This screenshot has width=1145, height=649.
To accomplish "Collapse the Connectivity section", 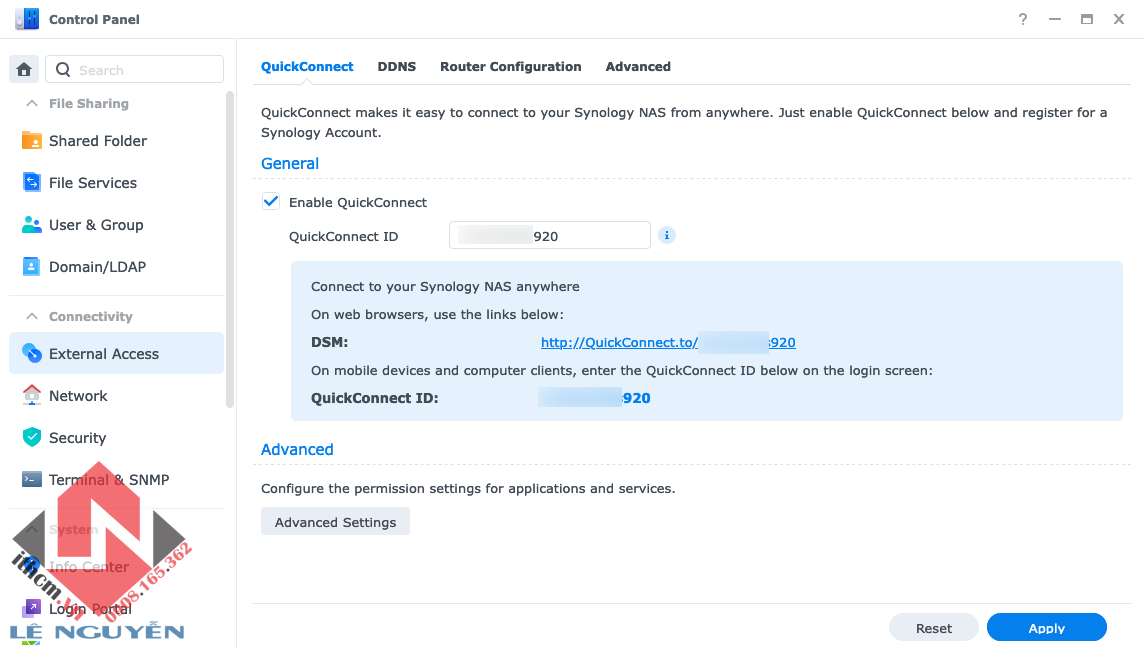I will 31,316.
